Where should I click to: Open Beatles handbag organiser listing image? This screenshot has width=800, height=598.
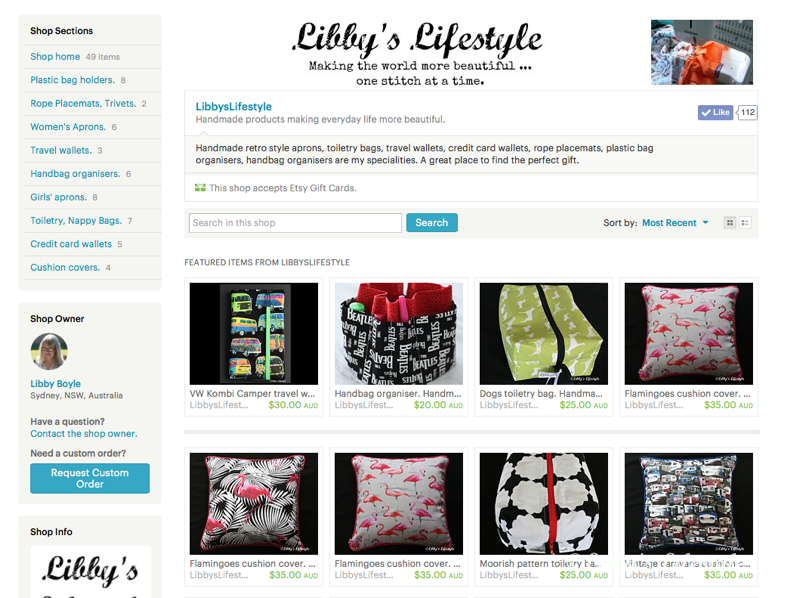[x=398, y=334]
